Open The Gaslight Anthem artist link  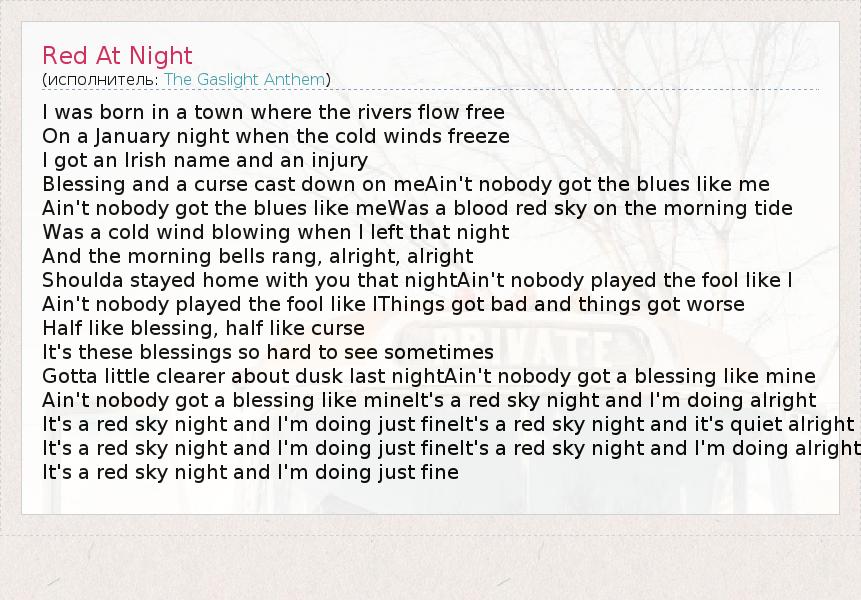click(244, 79)
